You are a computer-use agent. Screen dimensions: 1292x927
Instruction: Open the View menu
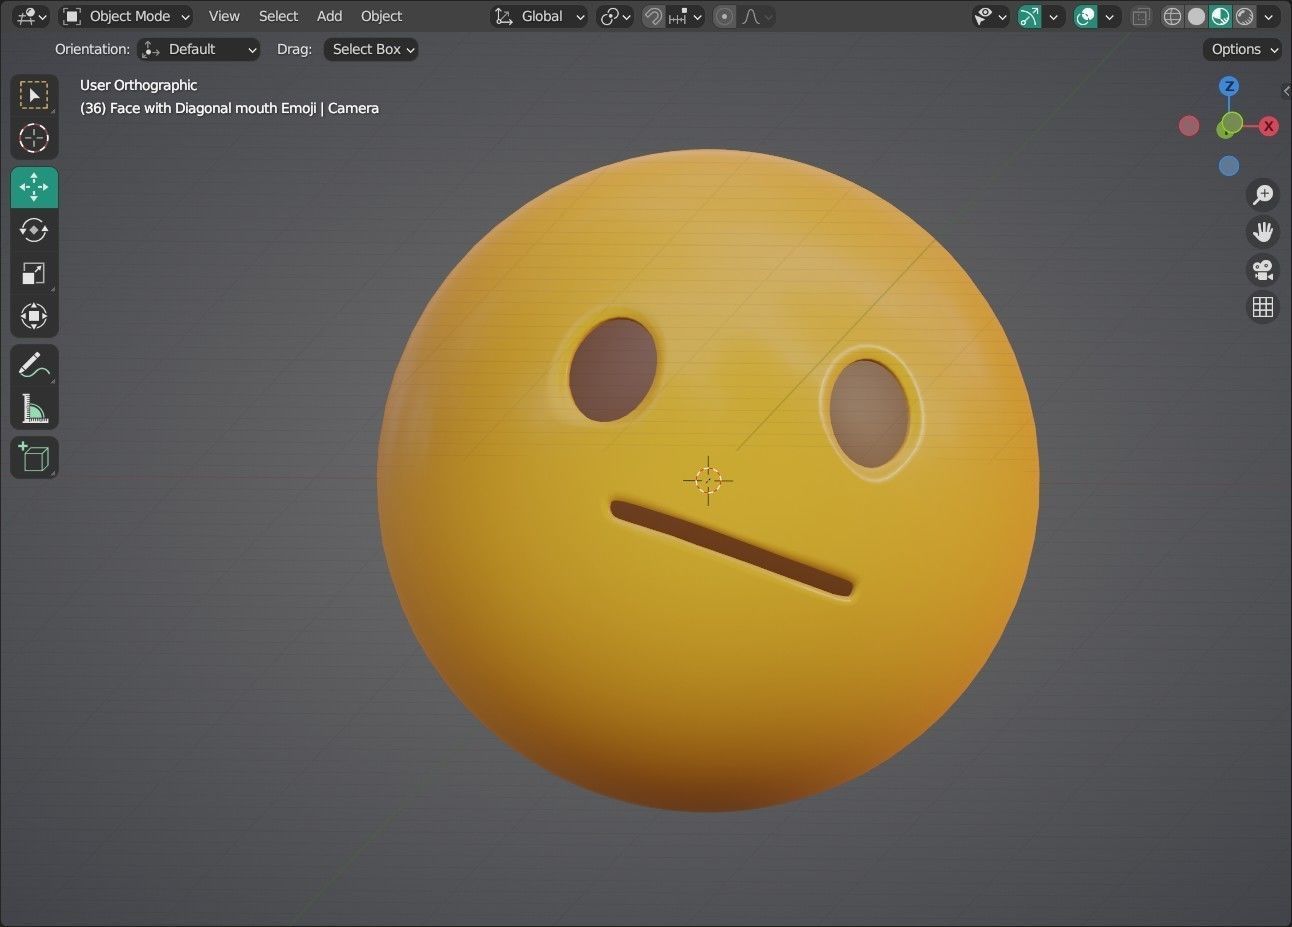(223, 16)
